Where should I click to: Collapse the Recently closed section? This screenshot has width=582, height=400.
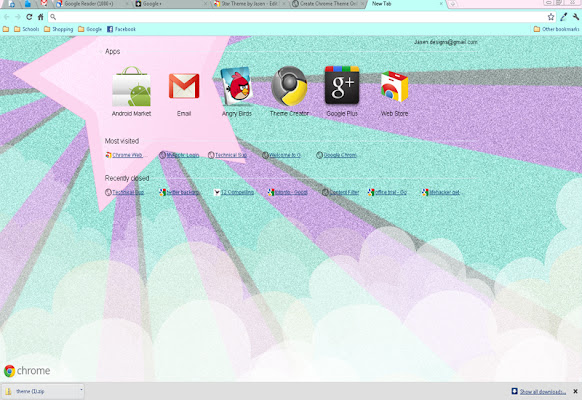coord(127,178)
